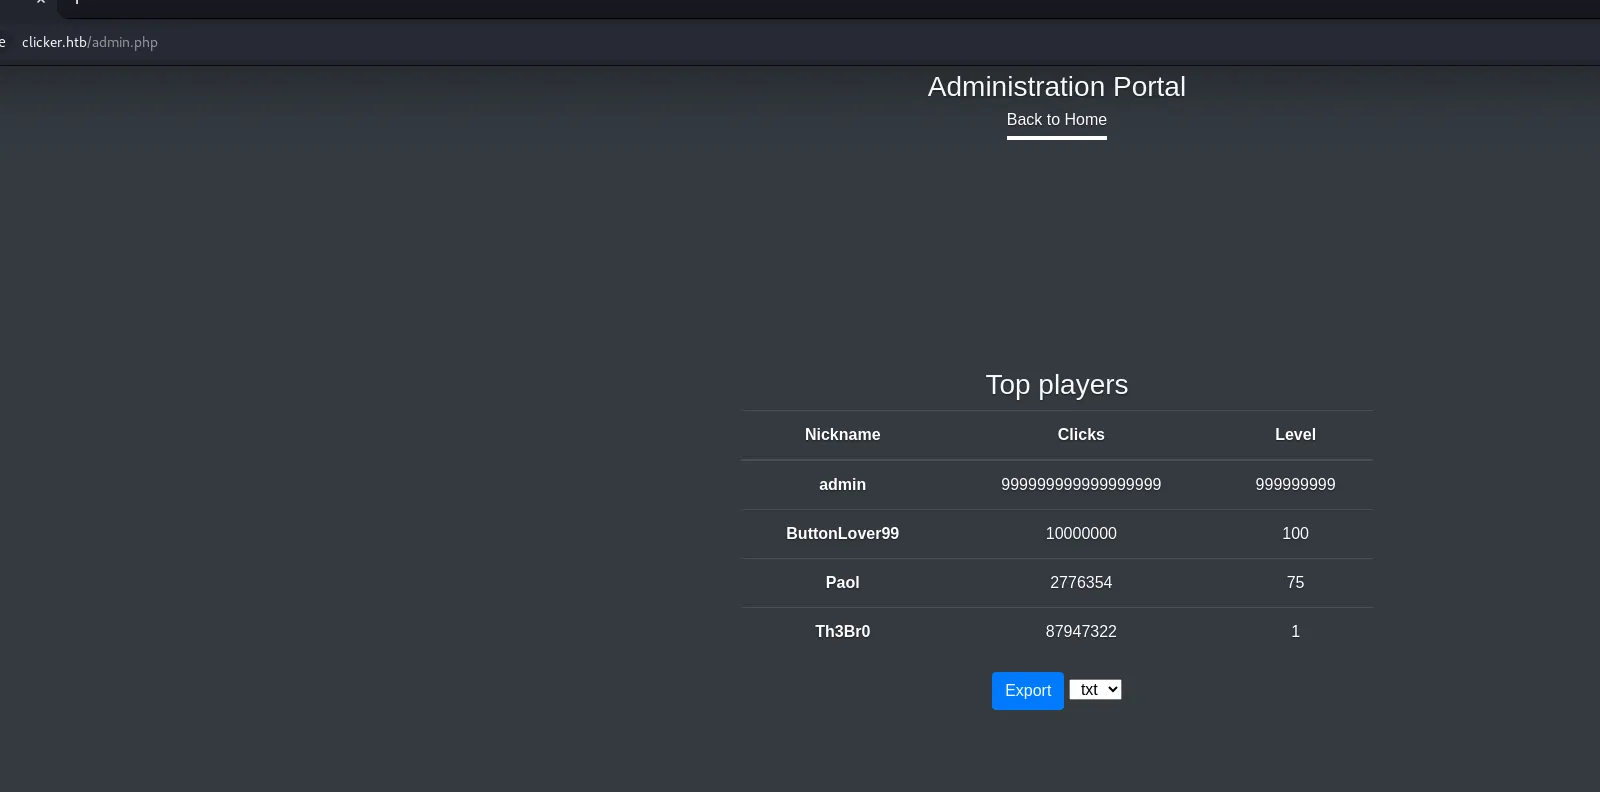Screen dimensions: 1600x792
Task: Select the Nickname column header
Action: point(842,435)
